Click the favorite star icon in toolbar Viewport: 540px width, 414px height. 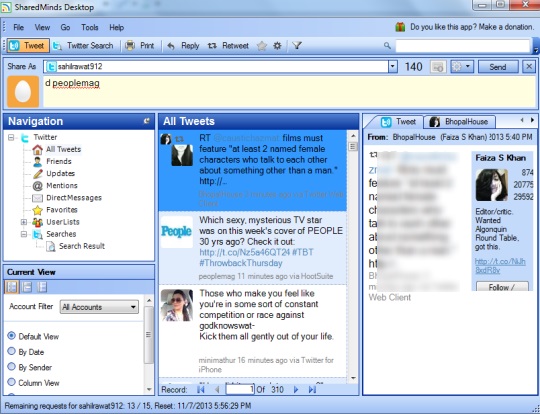tap(262, 45)
